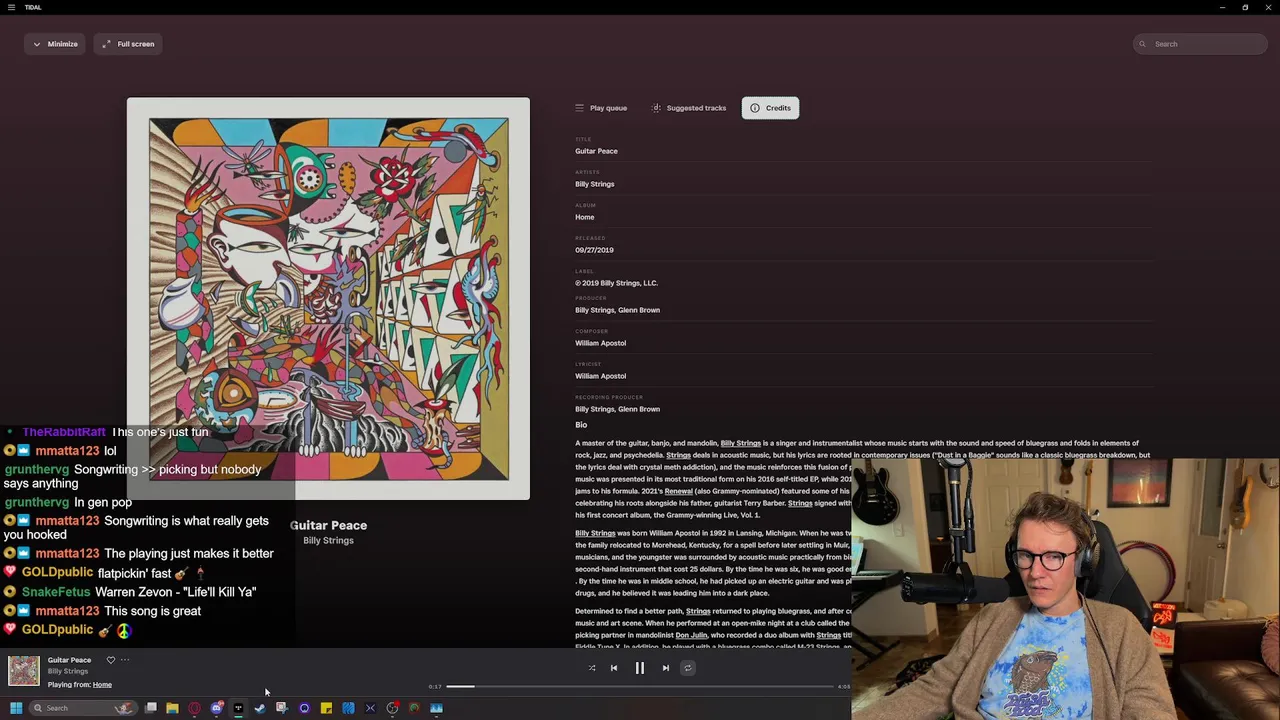Click the Bio heading
Image resolution: width=1280 pixels, height=720 pixels.
pyautogui.click(x=581, y=425)
